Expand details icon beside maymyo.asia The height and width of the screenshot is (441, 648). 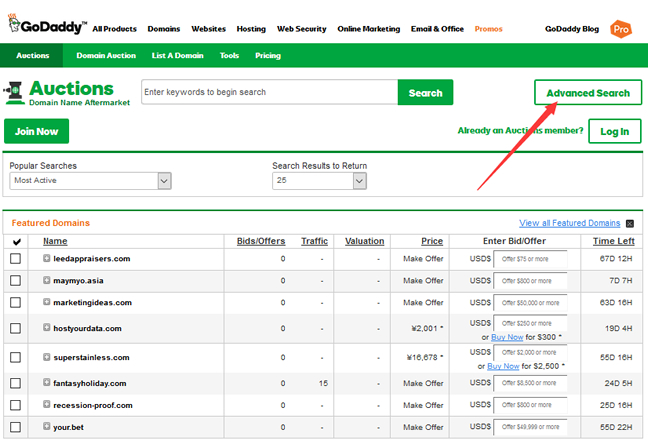pyautogui.click(x=47, y=280)
